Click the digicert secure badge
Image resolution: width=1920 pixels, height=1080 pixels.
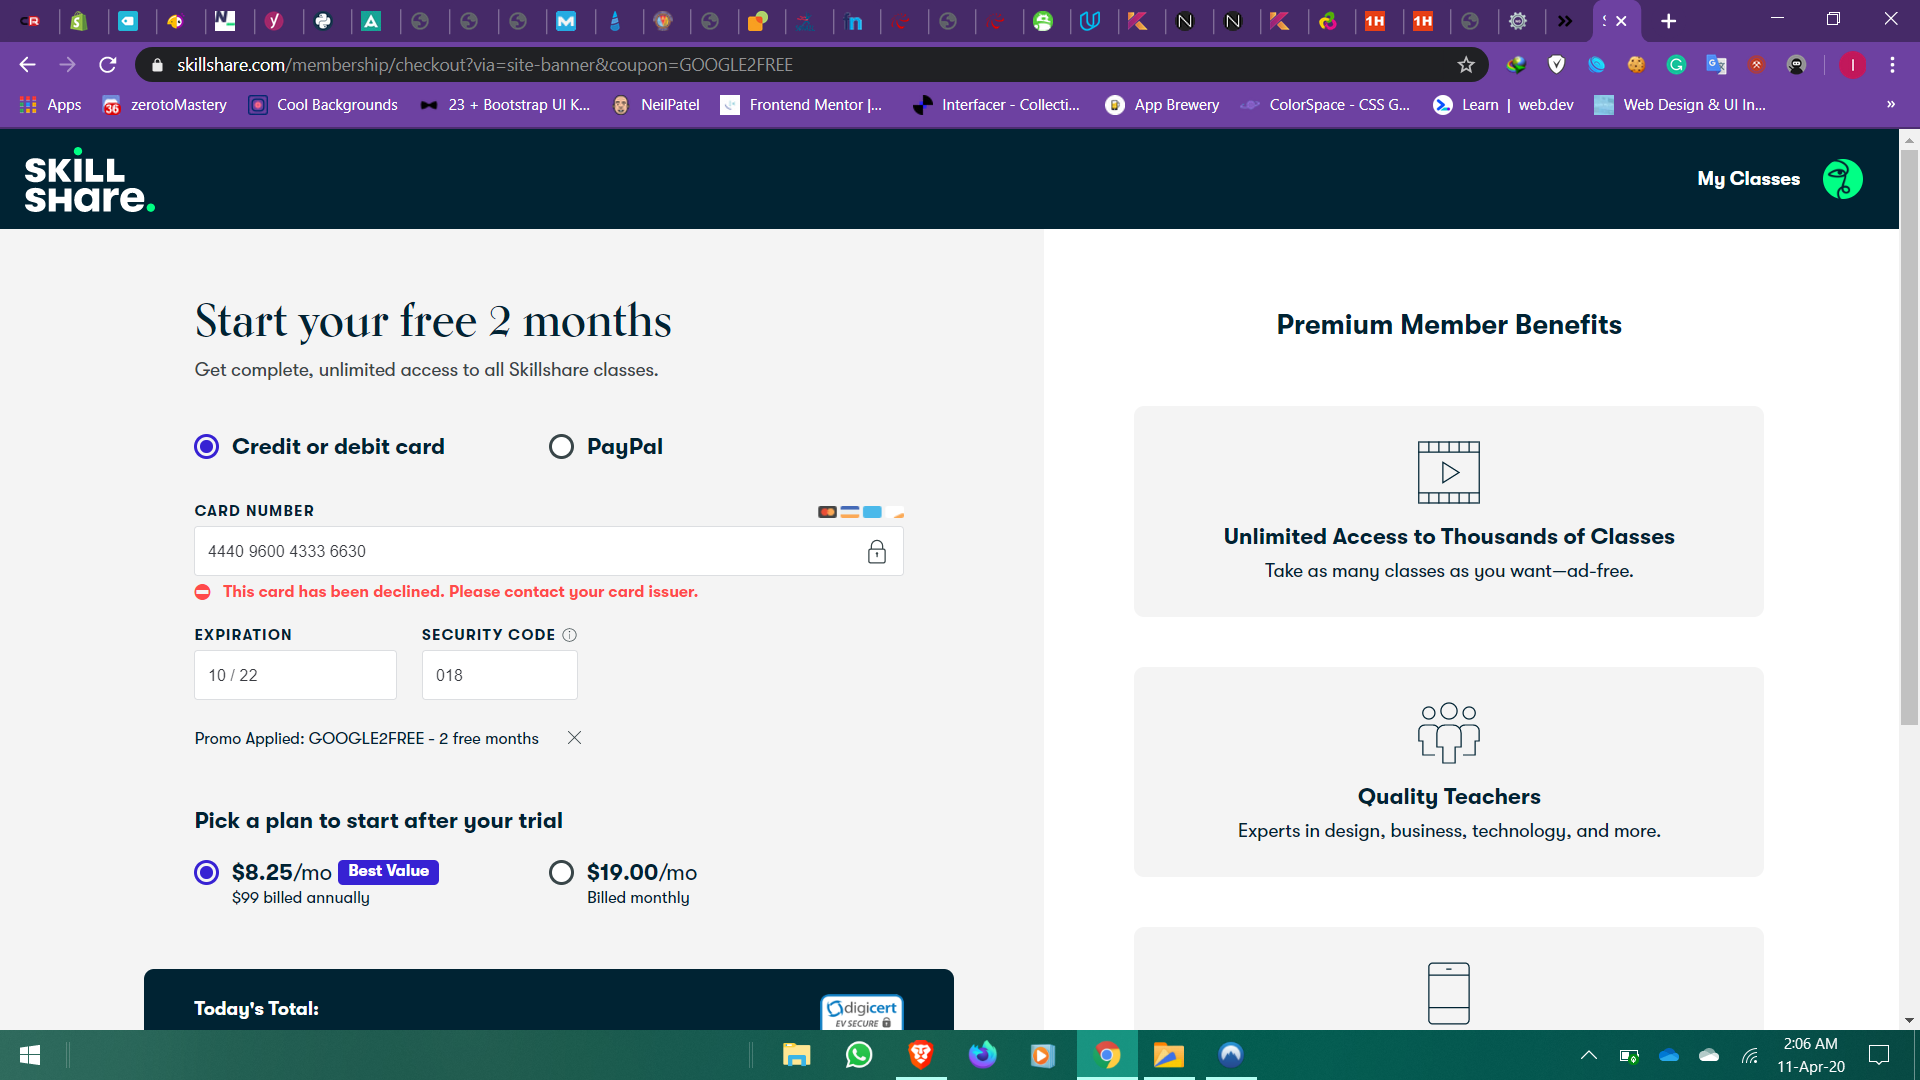point(862,1011)
